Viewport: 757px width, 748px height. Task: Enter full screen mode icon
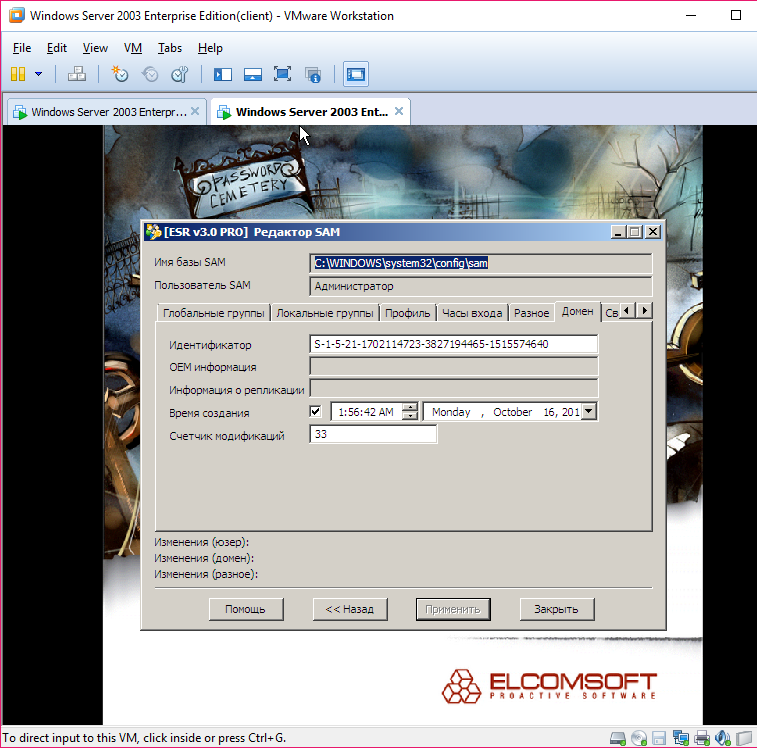[282, 74]
